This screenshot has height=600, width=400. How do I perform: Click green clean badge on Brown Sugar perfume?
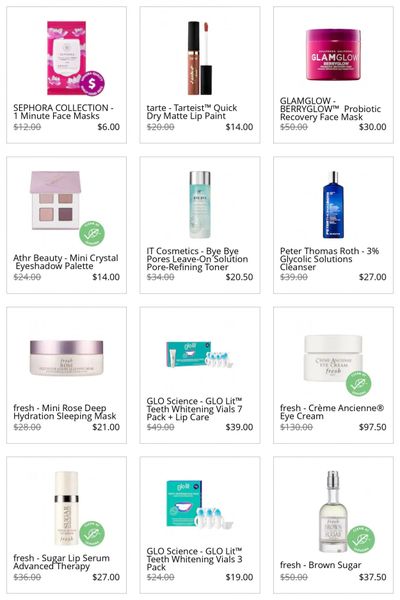pos(361,539)
